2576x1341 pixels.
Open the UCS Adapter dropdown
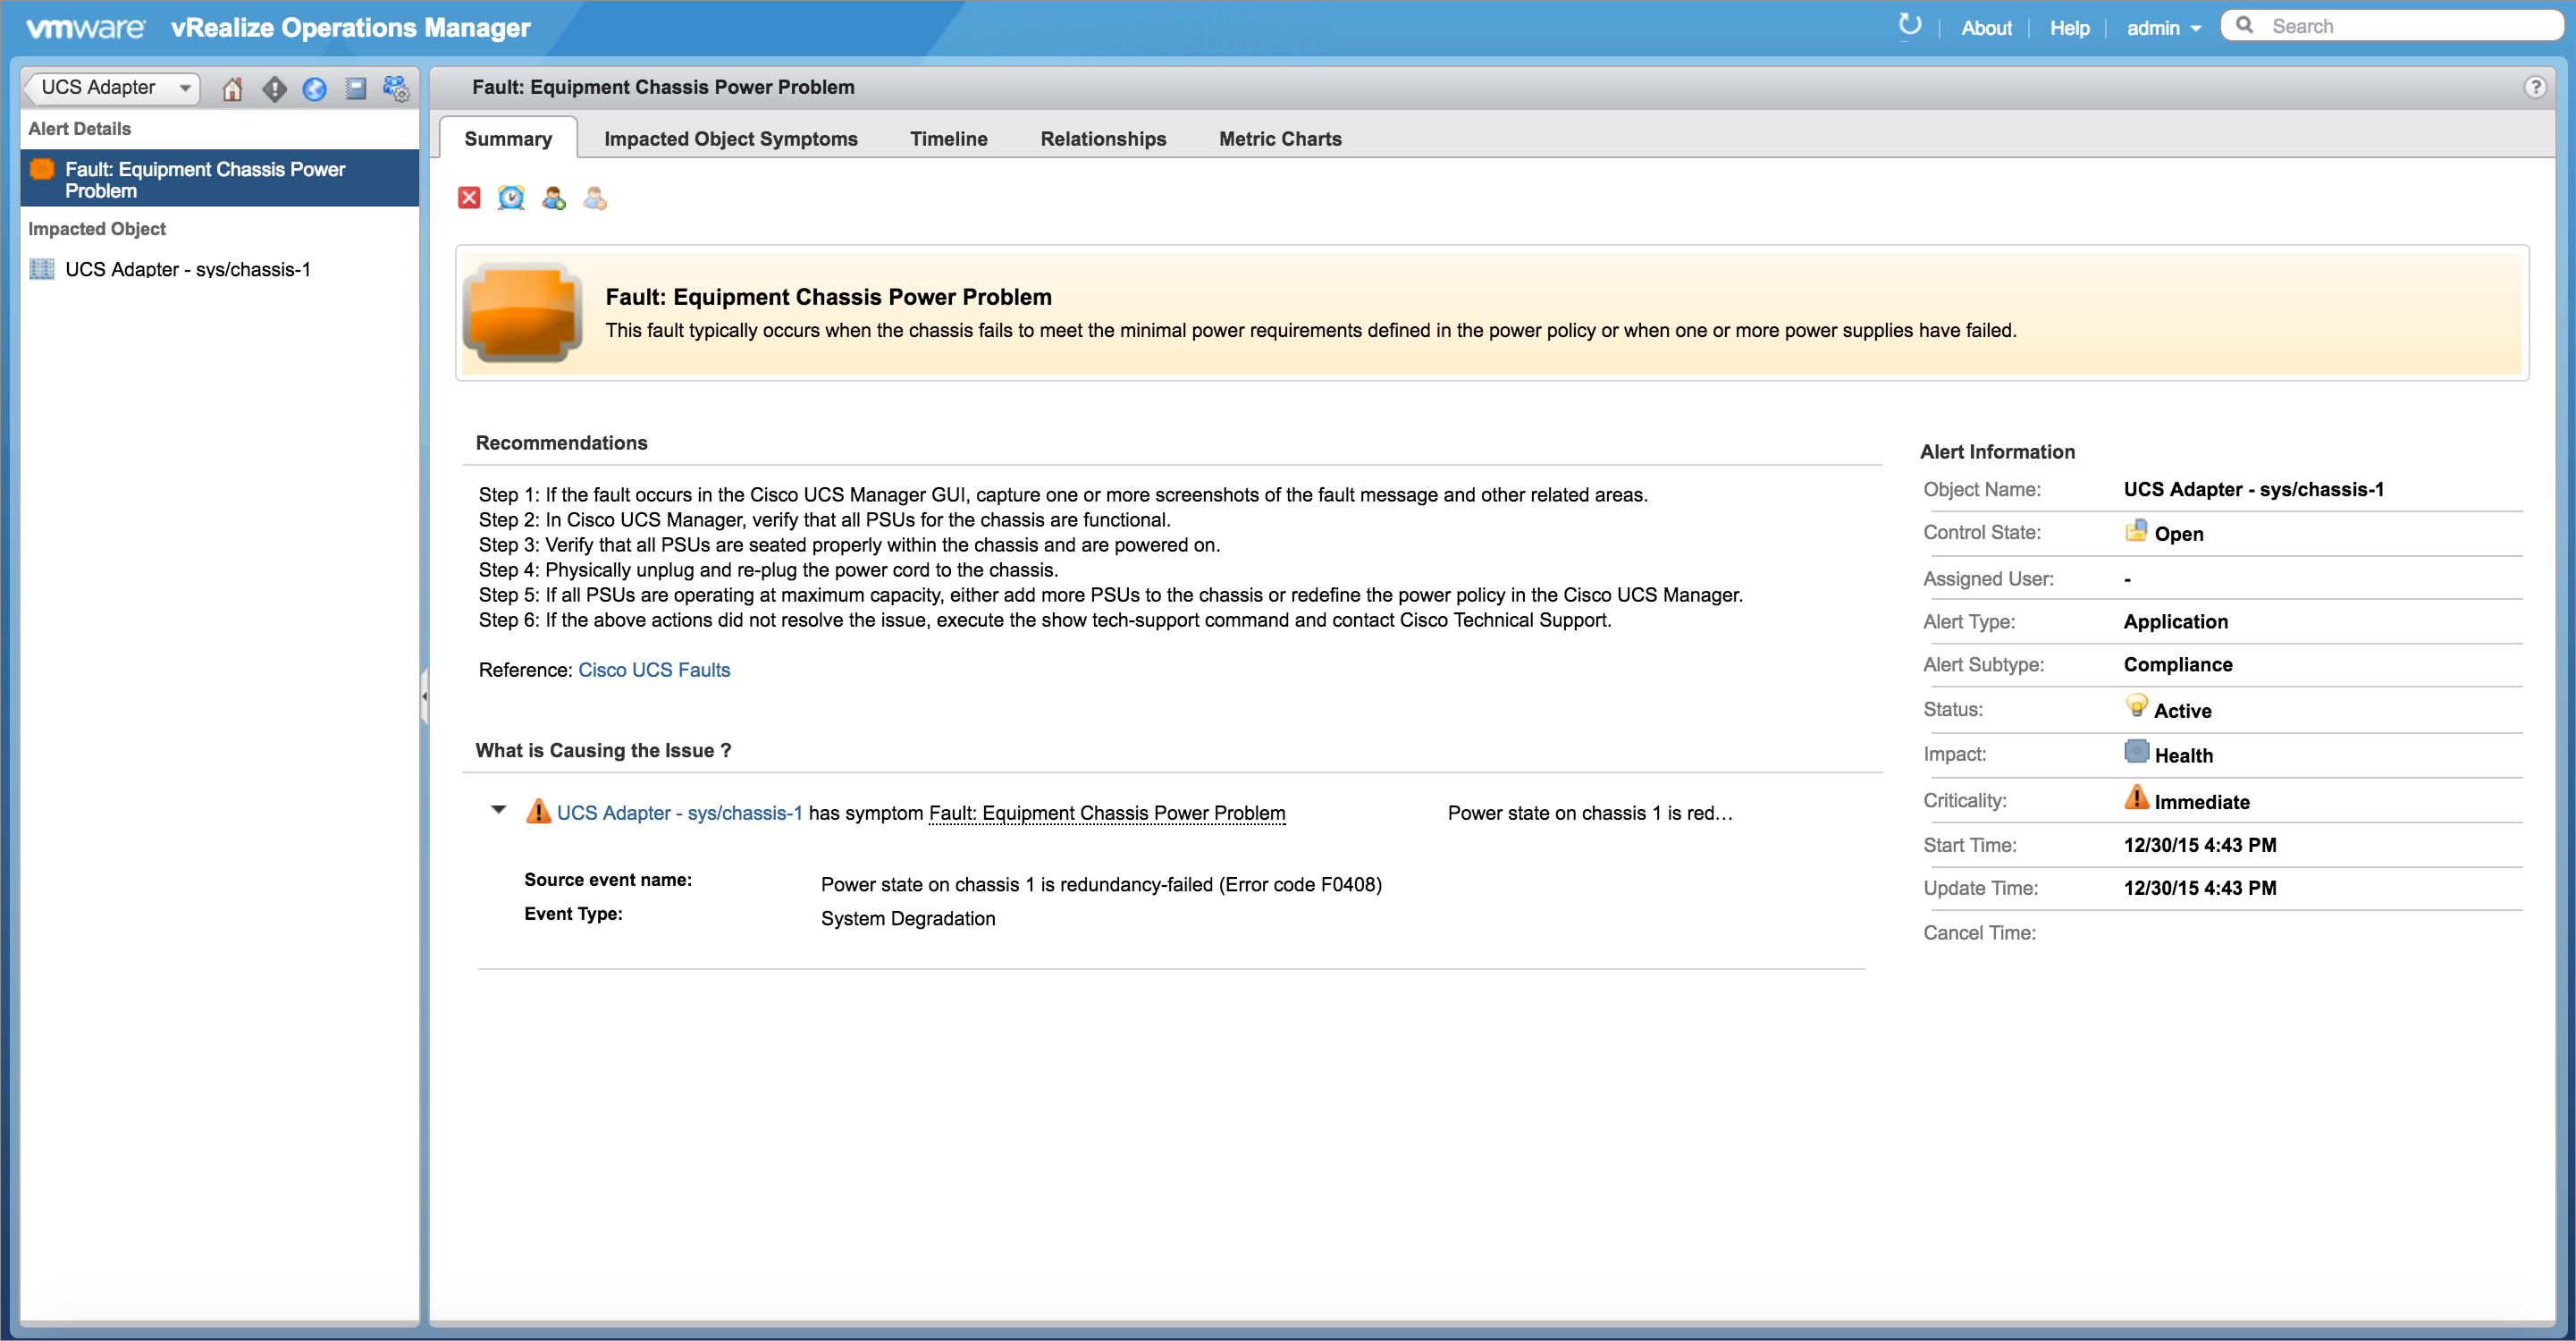tap(112, 88)
